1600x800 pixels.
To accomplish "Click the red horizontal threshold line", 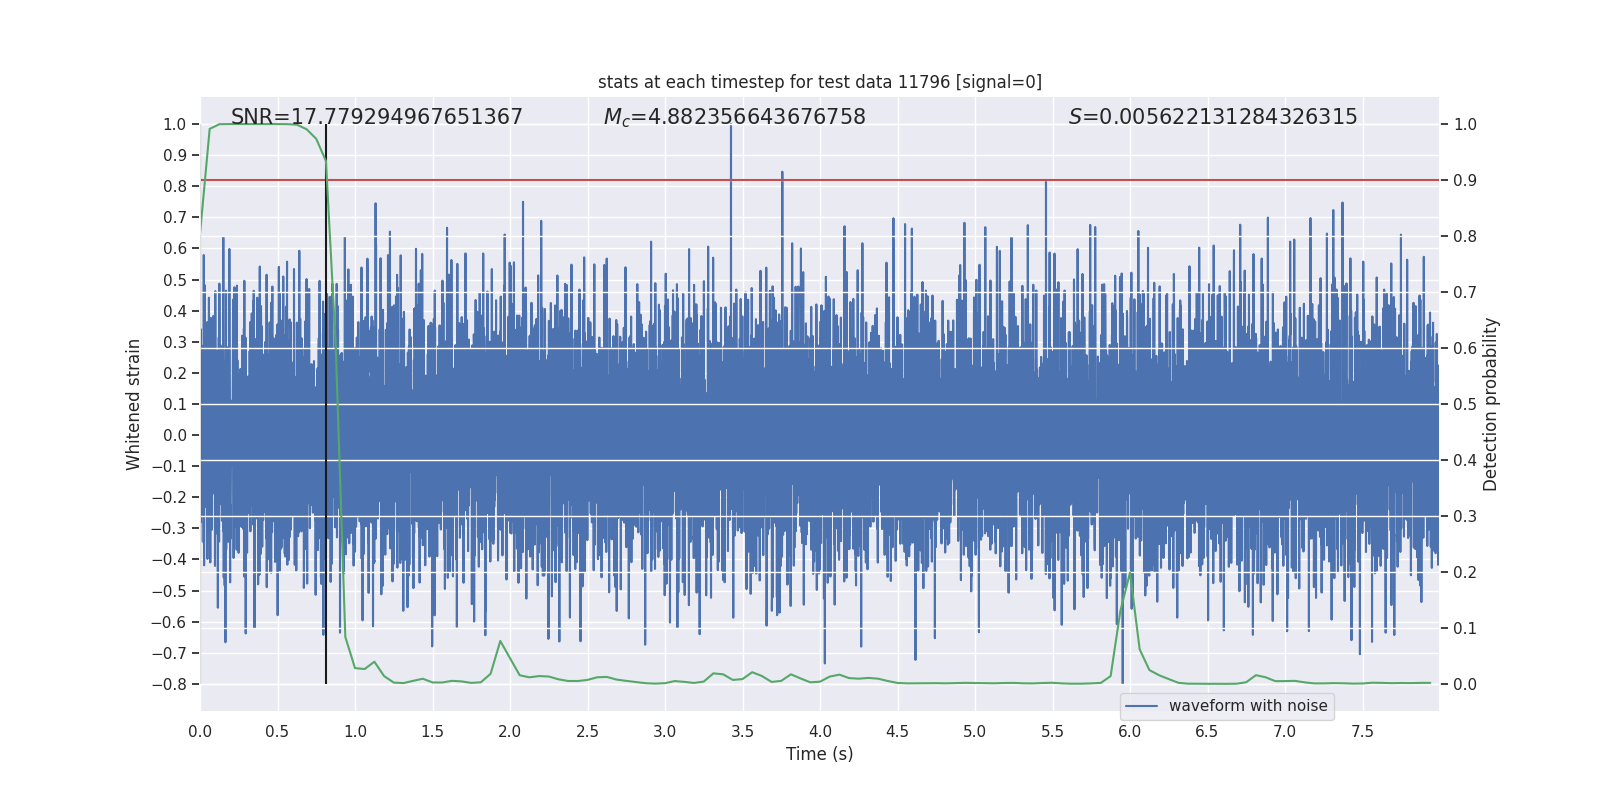I will click(900, 180).
